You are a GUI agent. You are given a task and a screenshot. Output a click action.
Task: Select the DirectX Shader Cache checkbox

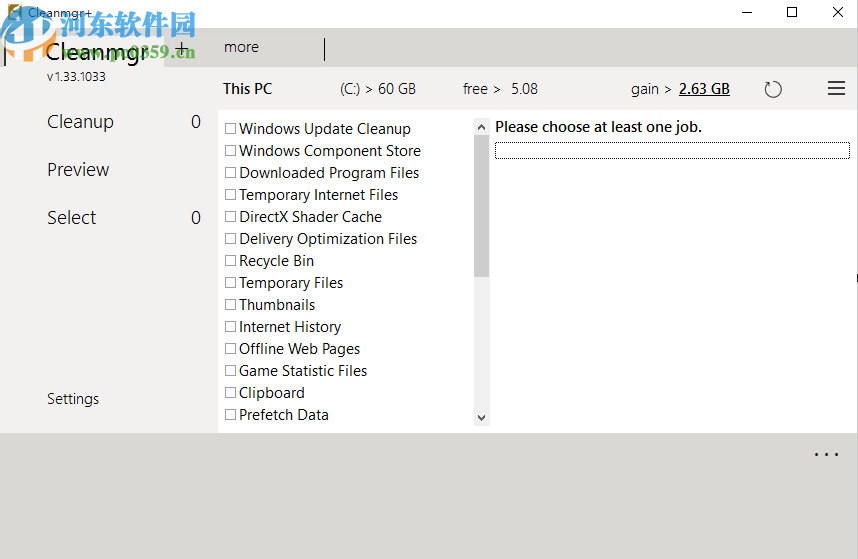point(231,217)
